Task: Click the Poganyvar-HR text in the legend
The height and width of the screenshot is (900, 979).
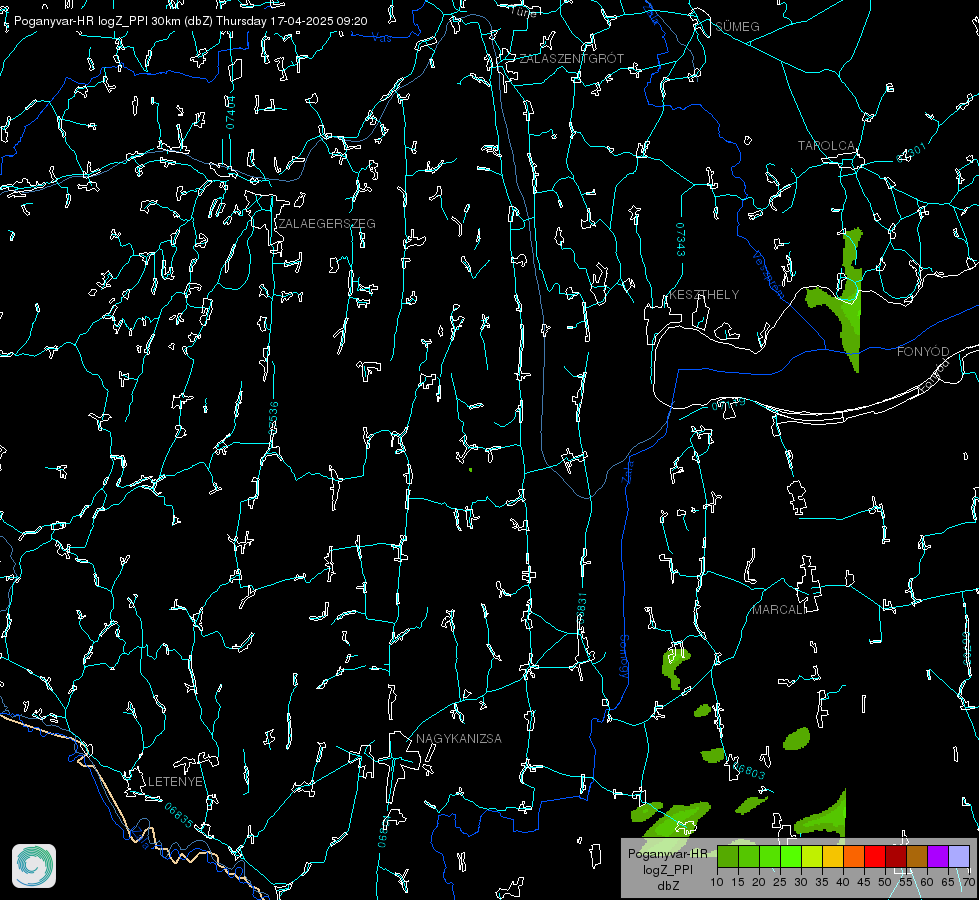Action: (667, 854)
